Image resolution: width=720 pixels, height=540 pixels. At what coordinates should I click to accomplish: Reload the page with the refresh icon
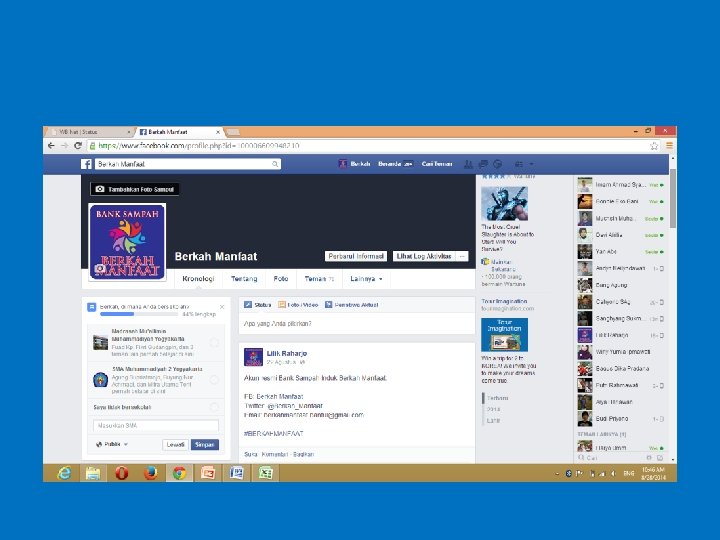78,146
